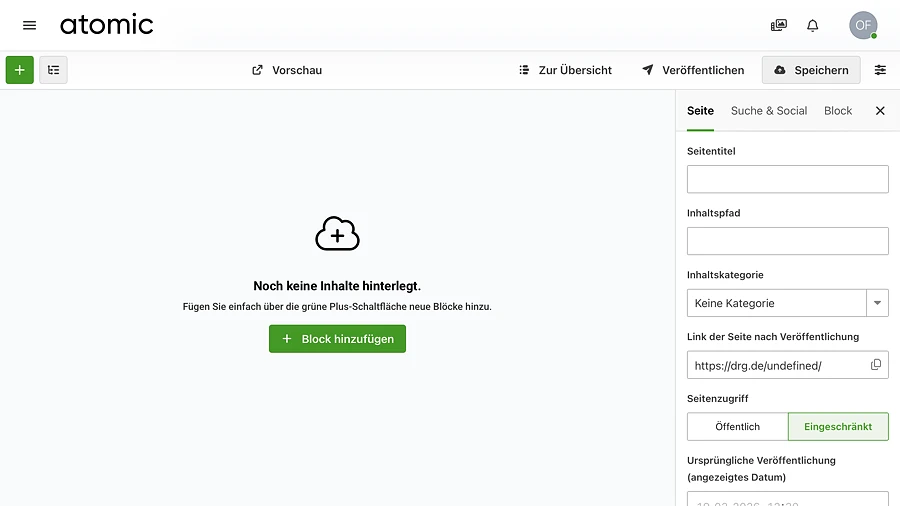Show notifications via bell icon

[x=813, y=25]
